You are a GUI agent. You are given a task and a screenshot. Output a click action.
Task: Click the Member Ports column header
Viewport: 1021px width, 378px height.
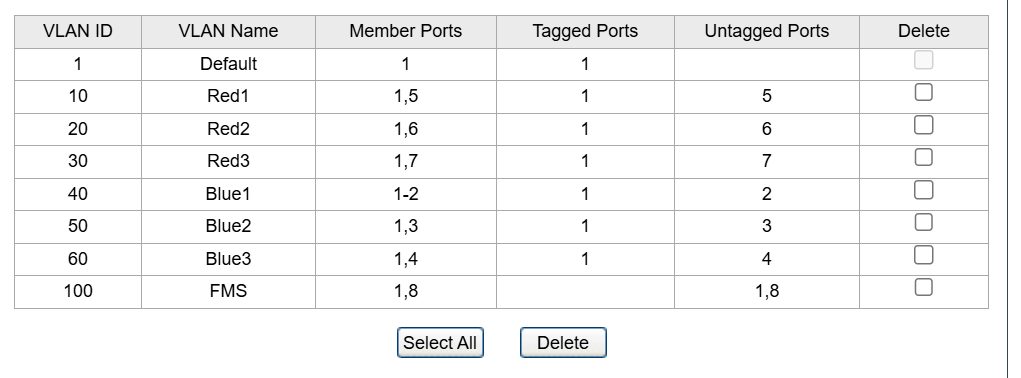(x=406, y=31)
